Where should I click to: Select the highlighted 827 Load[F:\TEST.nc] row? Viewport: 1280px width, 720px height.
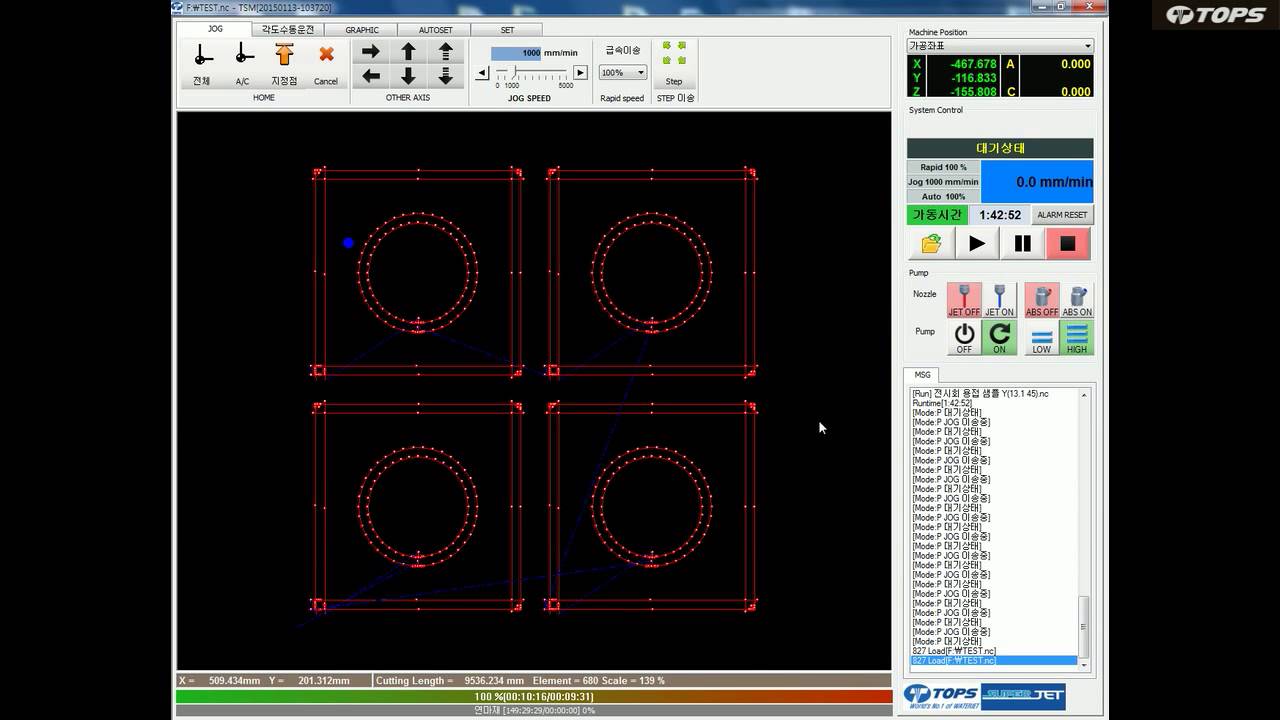994,661
